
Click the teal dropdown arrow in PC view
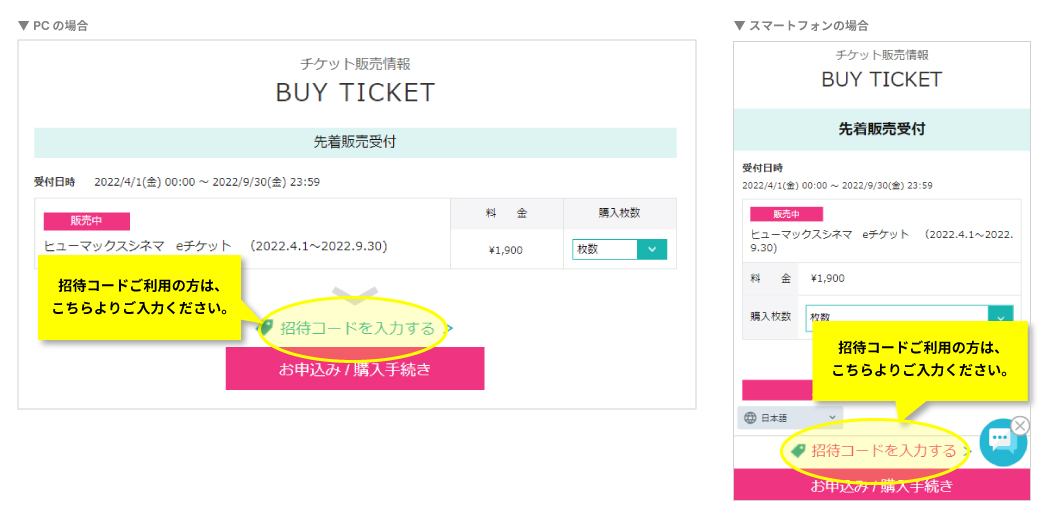652,249
